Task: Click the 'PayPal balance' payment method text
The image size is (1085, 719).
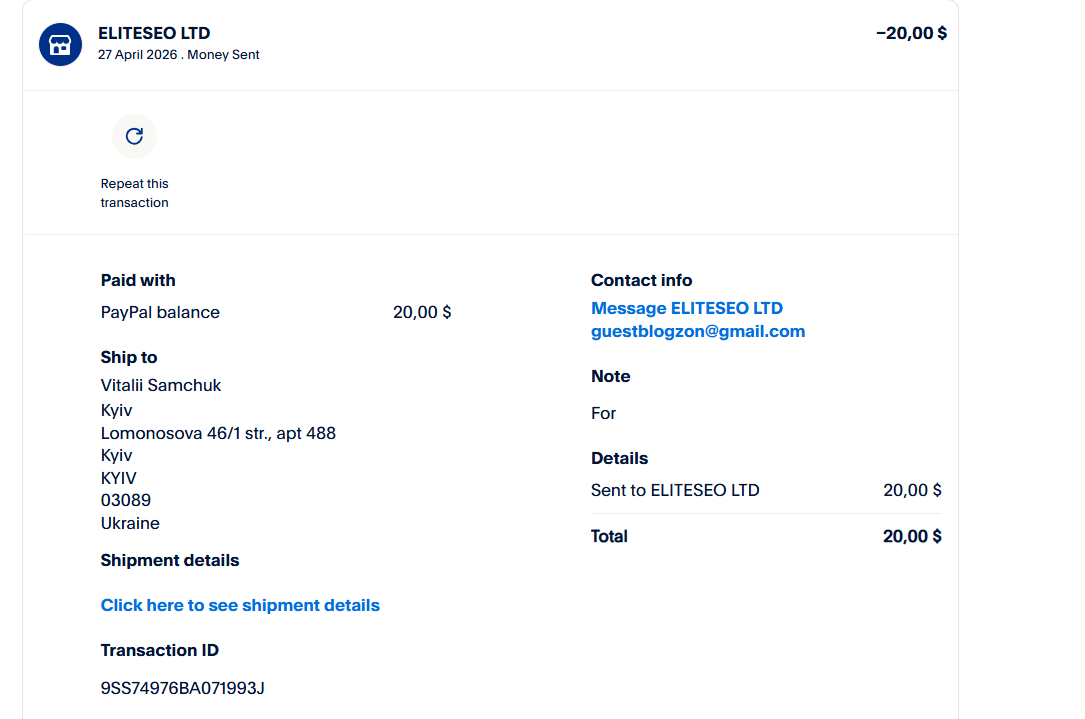Action: (x=160, y=312)
